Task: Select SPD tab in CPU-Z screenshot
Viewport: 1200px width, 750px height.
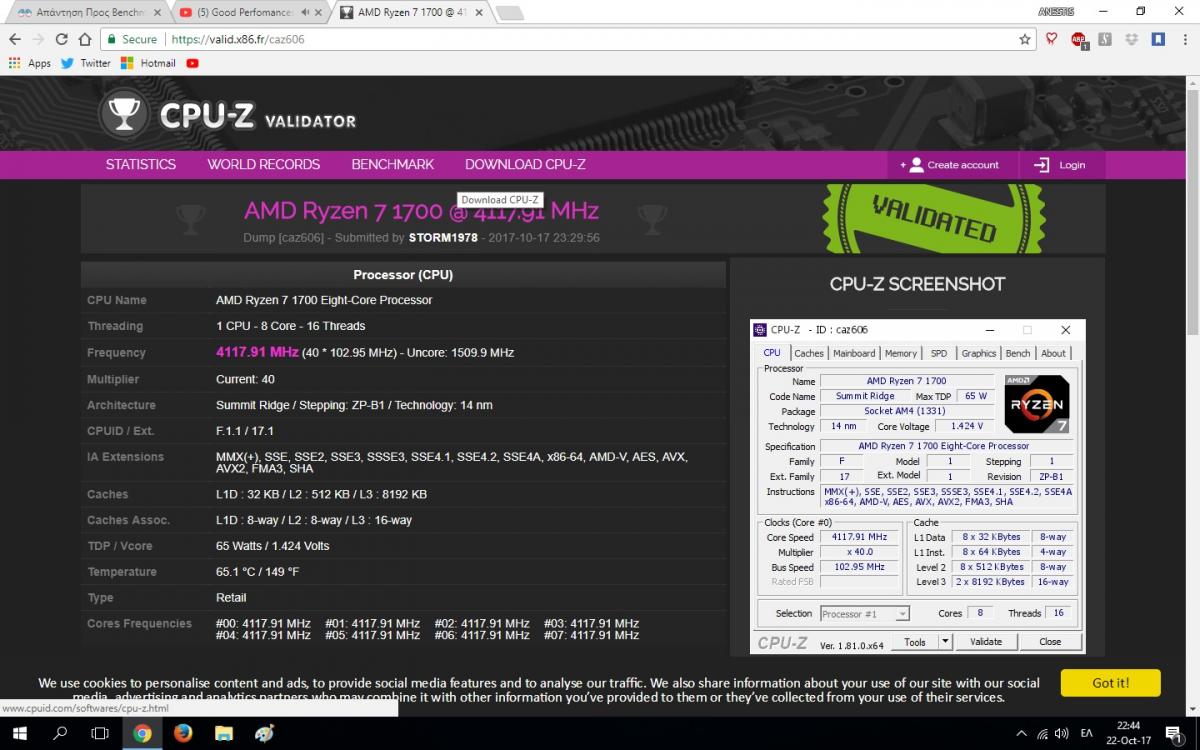Action: tap(939, 353)
